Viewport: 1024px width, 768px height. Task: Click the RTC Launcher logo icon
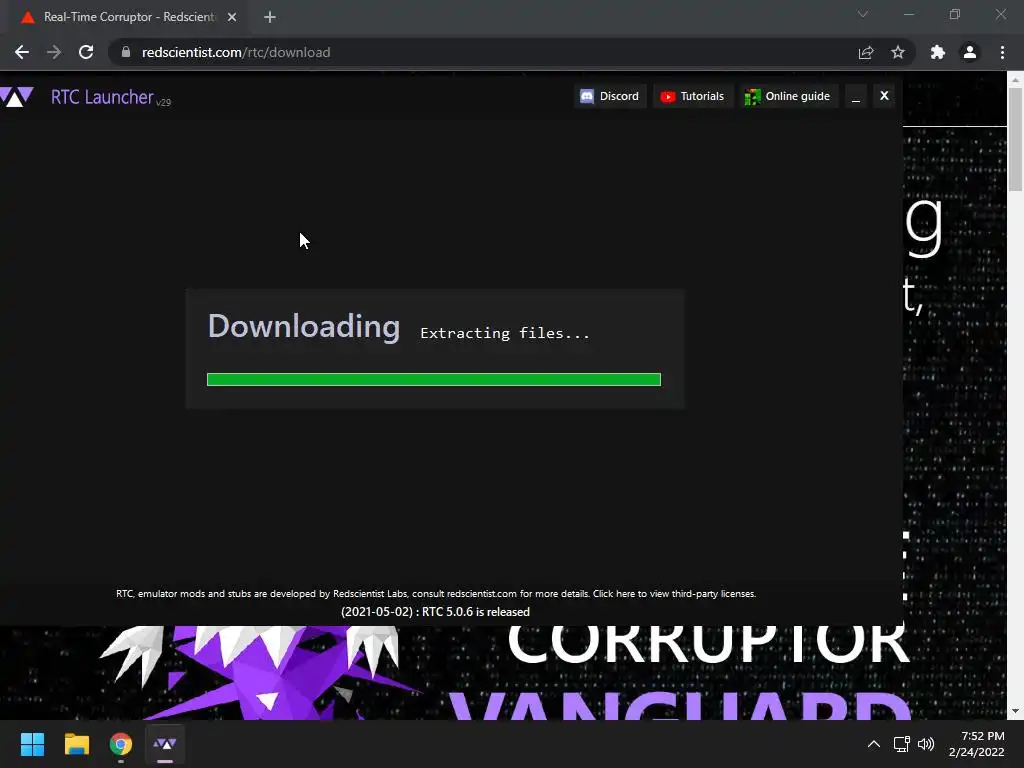click(x=17, y=97)
